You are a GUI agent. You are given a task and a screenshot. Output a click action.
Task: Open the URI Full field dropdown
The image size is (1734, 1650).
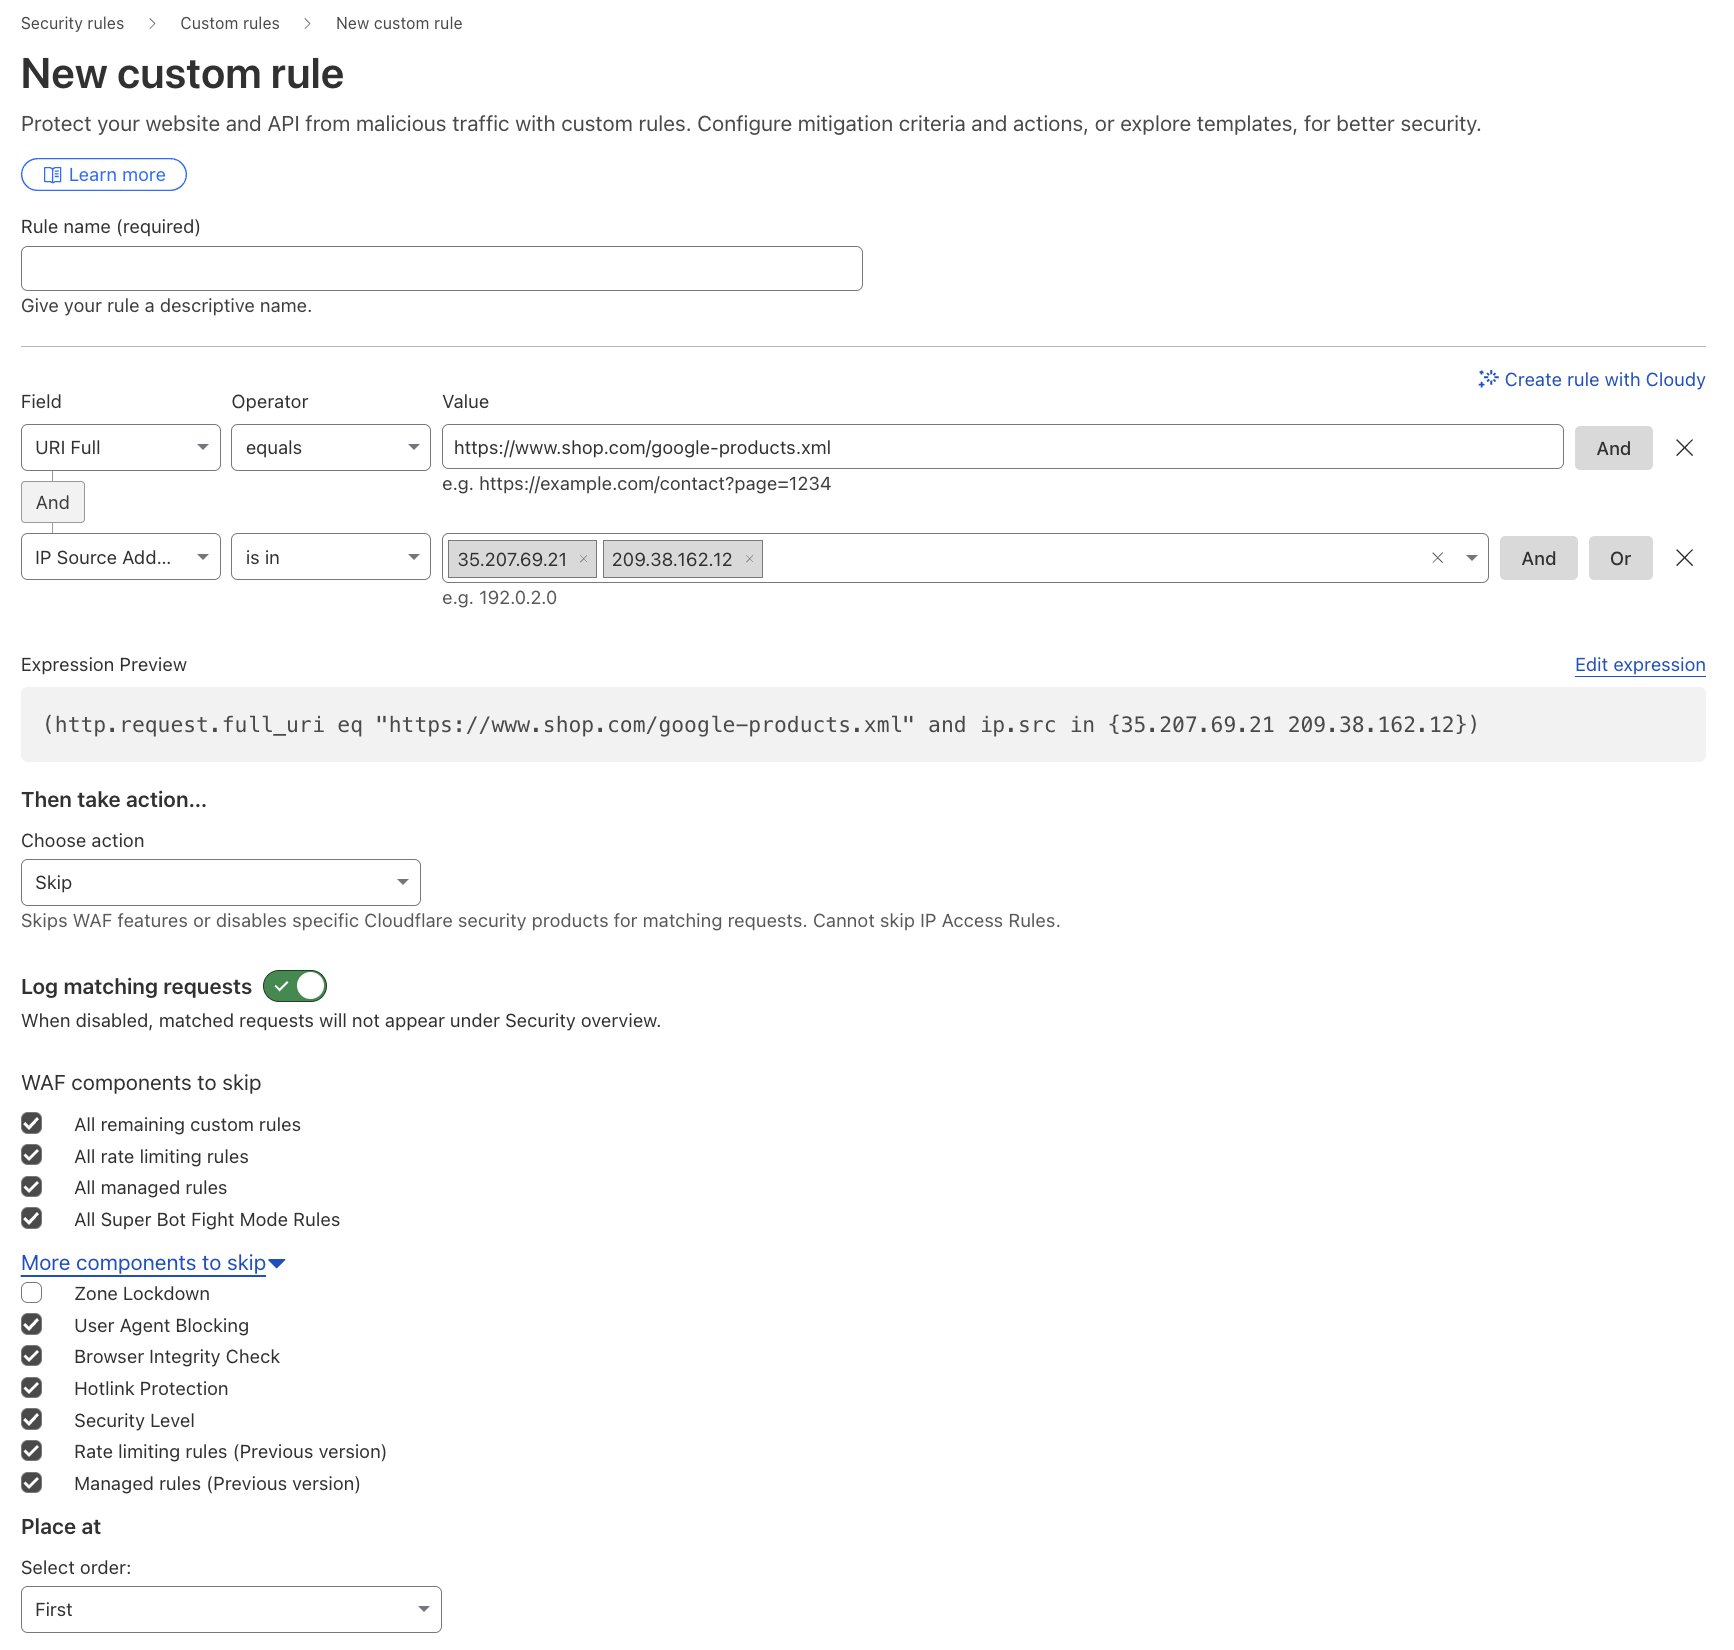coord(120,448)
